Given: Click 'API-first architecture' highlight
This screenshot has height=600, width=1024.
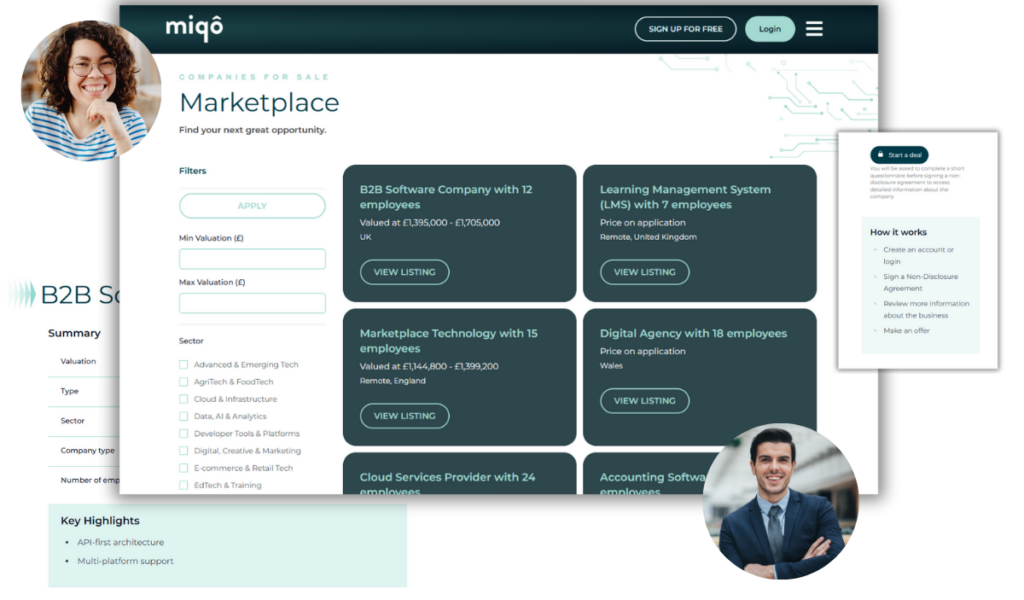Looking at the screenshot, I should (x=121, y=543).
